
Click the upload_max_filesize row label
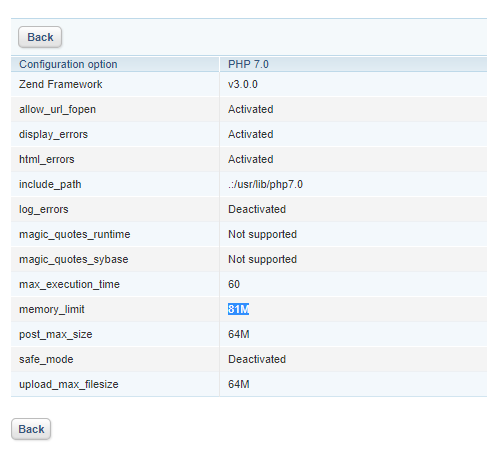pyautogui.click(x=69, y=384)
